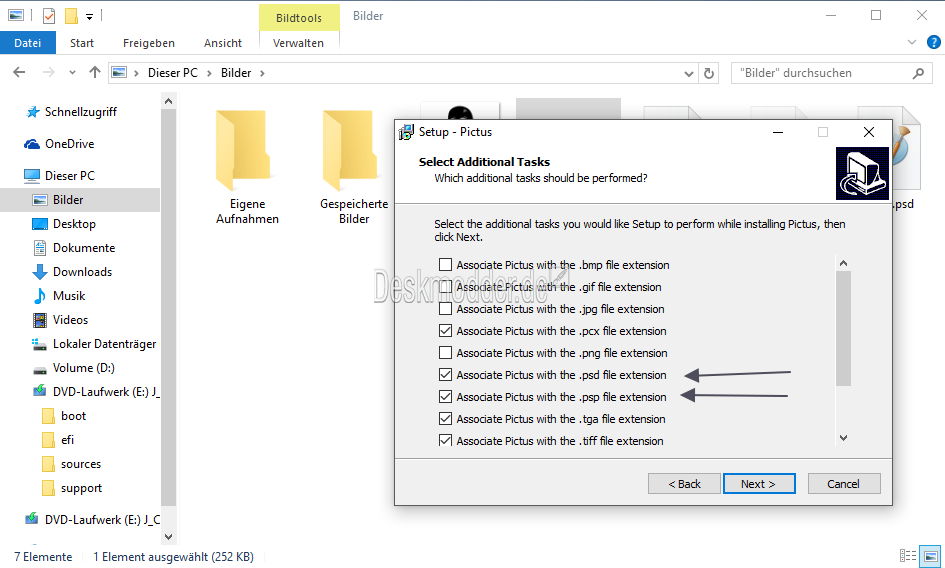Open the Verwalten ribbon tab
The image size is (945, 568).
tap(298, 43)
